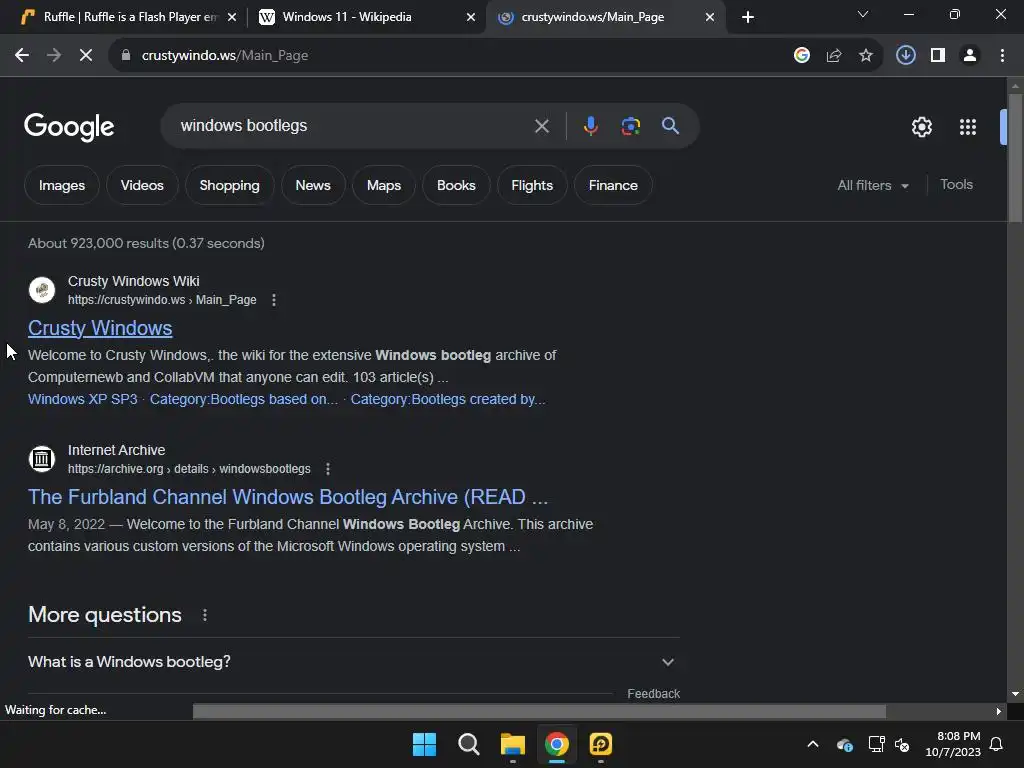Open the Chrome profile avatar
The height and width of the screenshot is (768, 1024).
[x=970, y=56]
